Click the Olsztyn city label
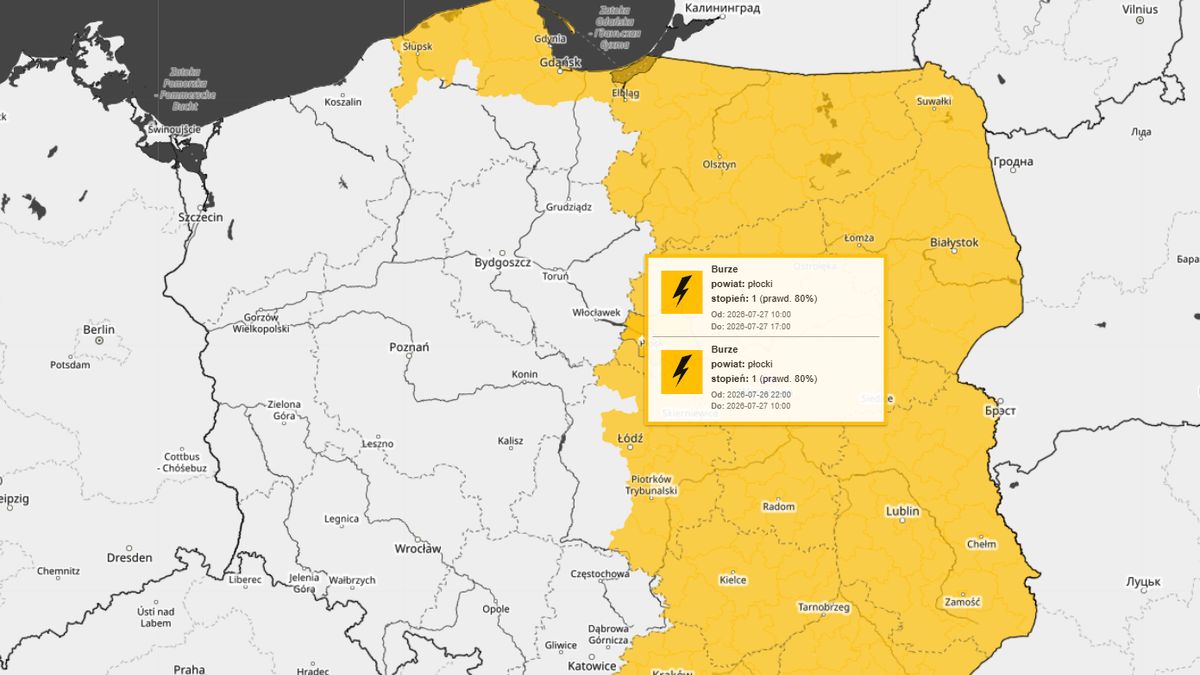Image resolution: width=1200 pixels, height=675 pixels. coord(719,164)
